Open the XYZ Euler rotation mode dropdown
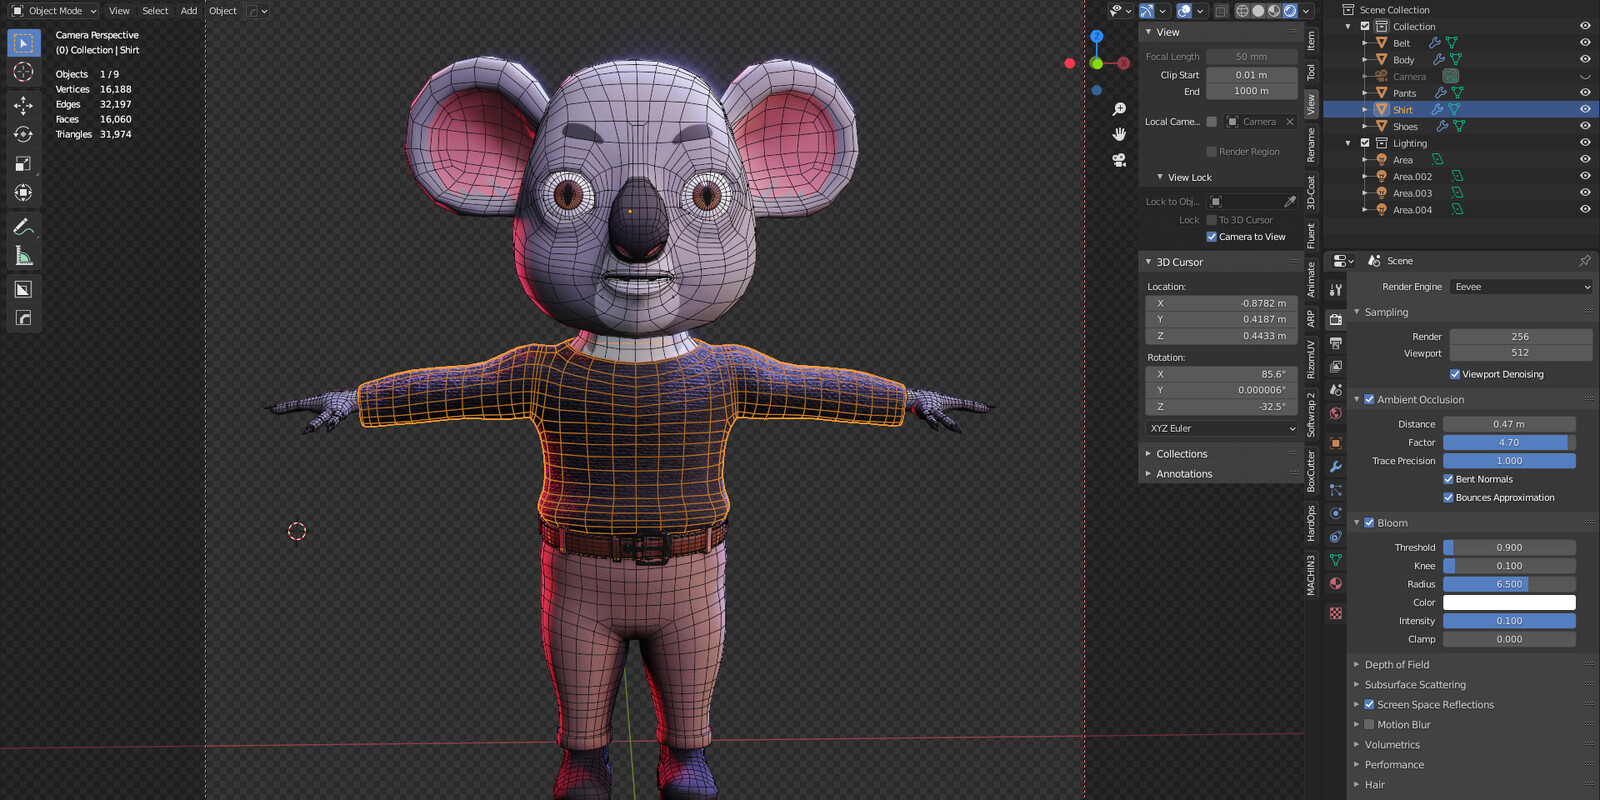1600x800 pixels. coord(1221,428)
